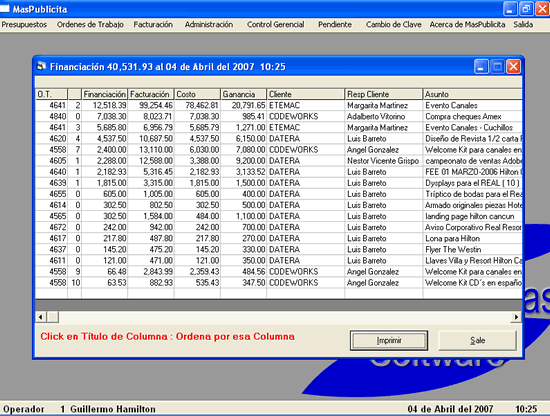Open the Control Gerencial menu
The image size is (550, 416).
click(x=275, y=25)
